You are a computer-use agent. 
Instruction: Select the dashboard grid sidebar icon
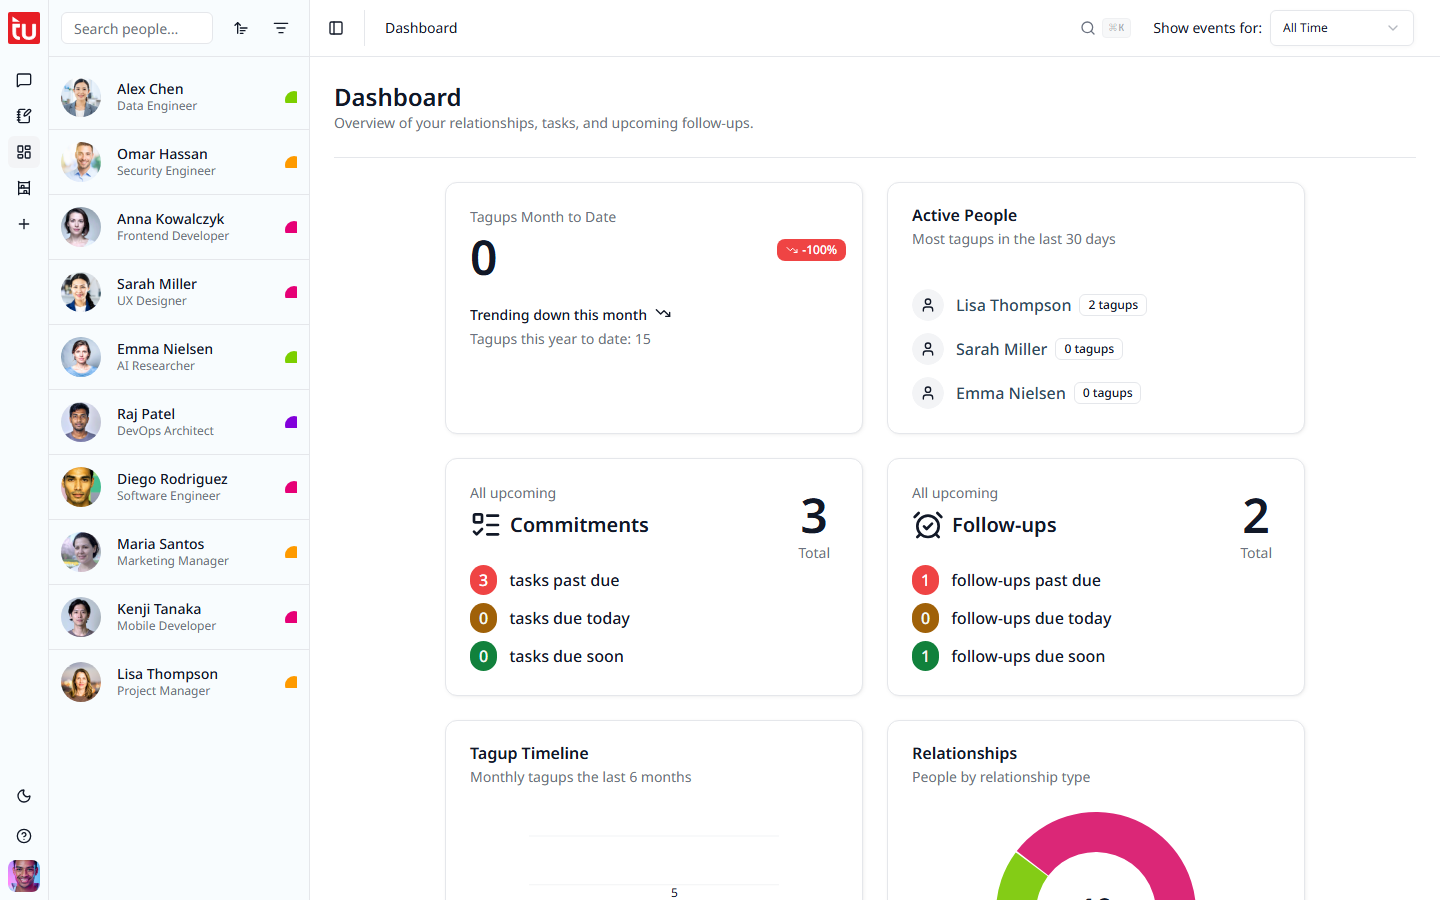[24, 152]
